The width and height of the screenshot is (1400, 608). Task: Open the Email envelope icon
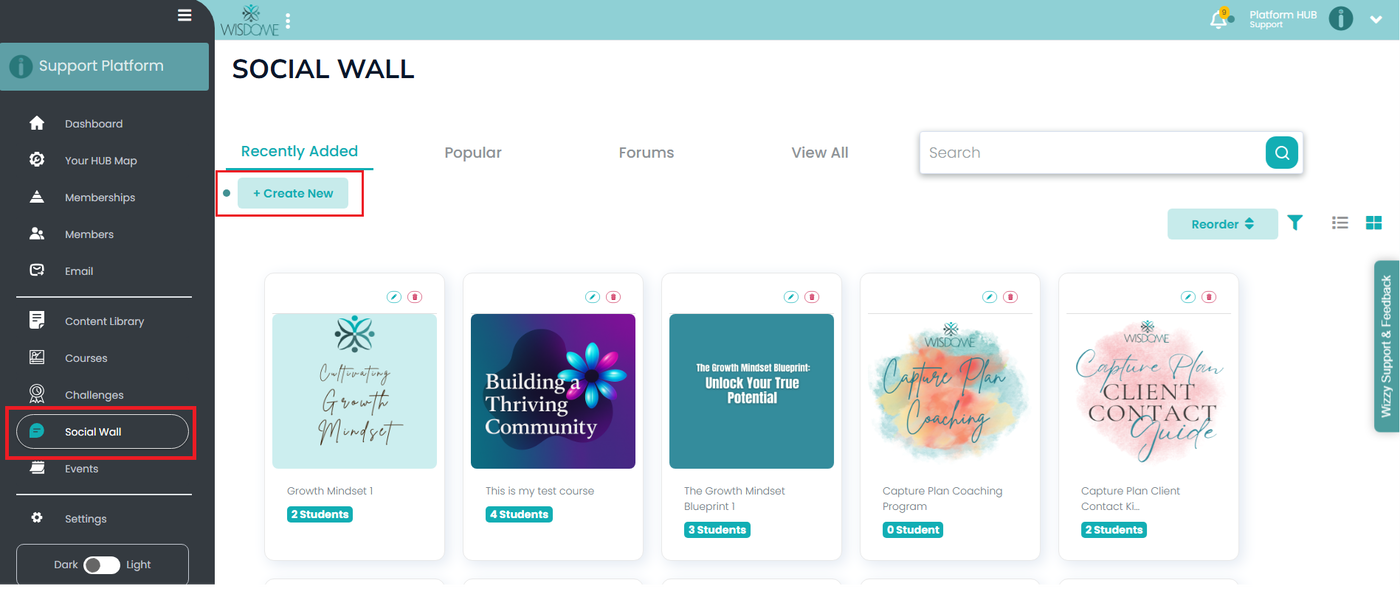(37, 270)
